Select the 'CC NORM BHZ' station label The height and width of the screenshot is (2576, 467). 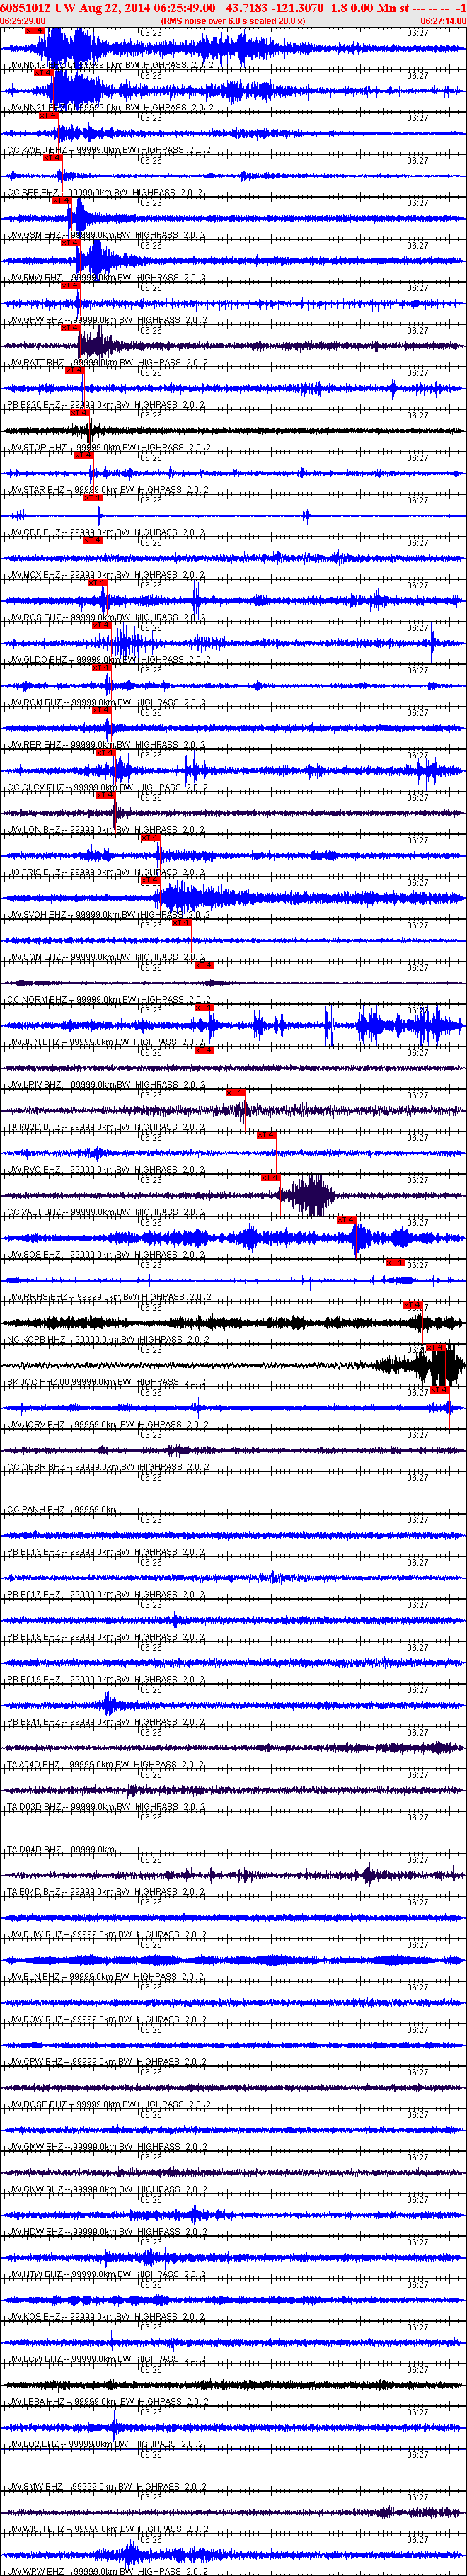tap(36, 1000)
